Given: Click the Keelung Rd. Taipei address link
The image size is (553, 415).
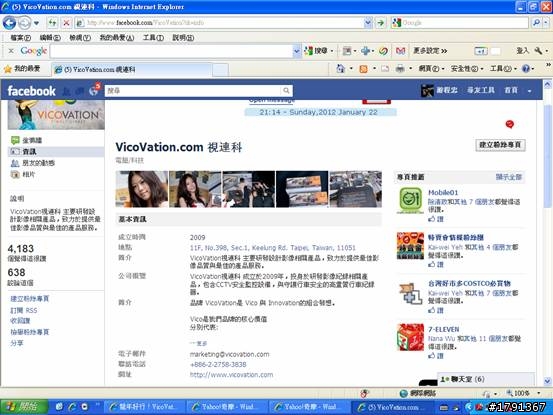Looking at the screenshot, I should [272, 248].
